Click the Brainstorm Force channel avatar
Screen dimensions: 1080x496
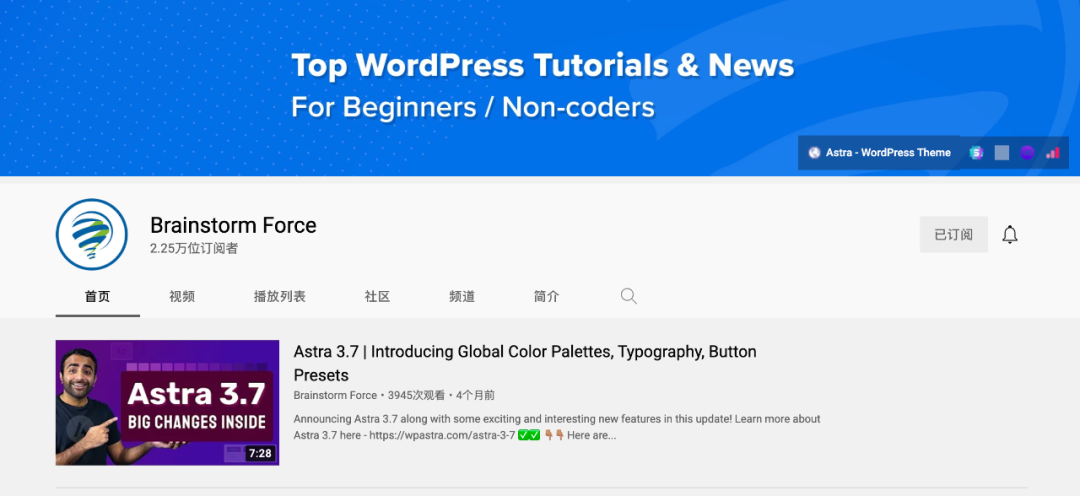click(92, 234)
